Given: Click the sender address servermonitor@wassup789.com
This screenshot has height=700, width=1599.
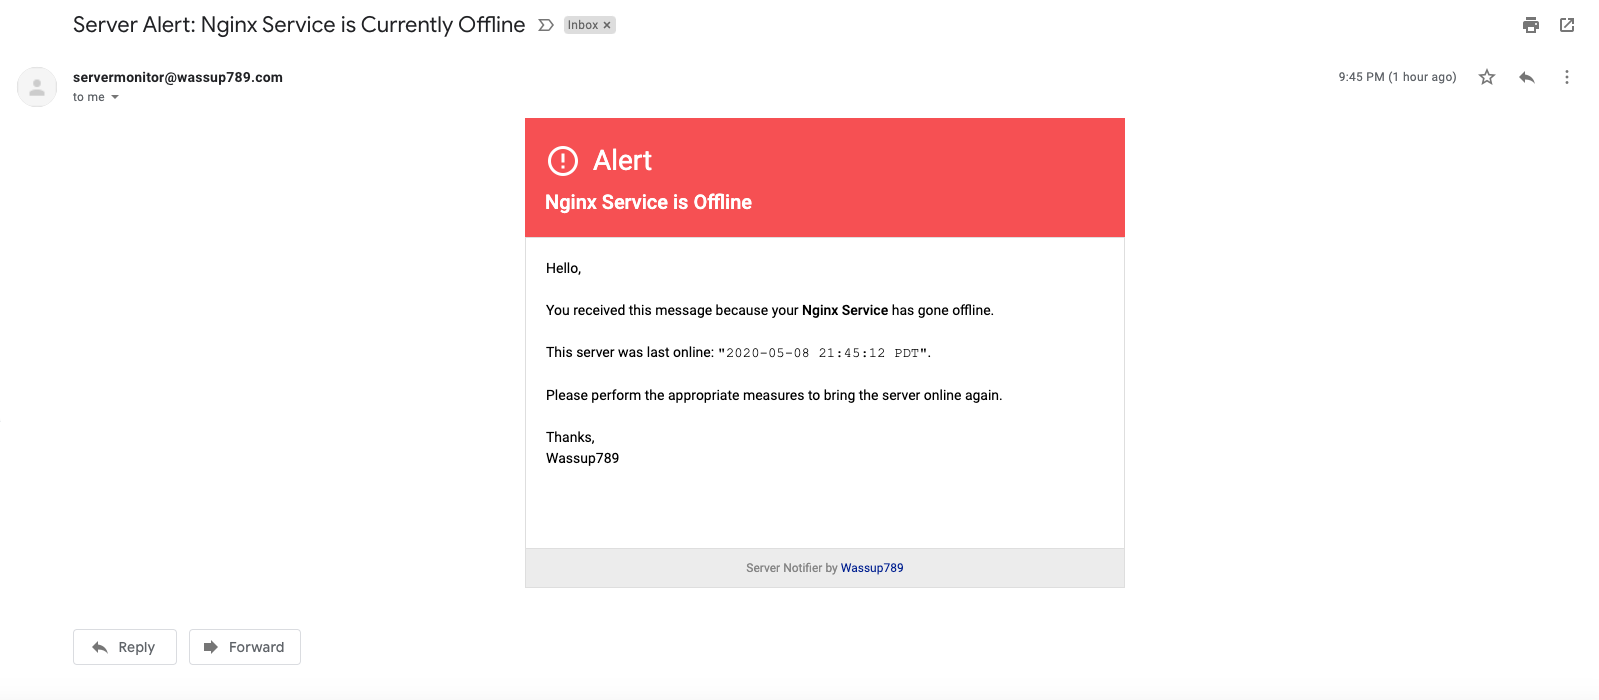Looking at the screenshot, I should point(178,77).
